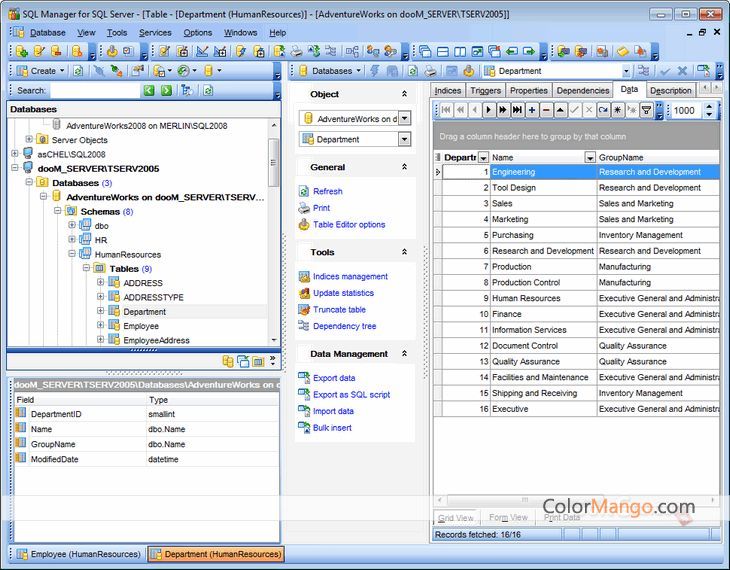
Task: Switch to the Indices tab
Action: 447,90
